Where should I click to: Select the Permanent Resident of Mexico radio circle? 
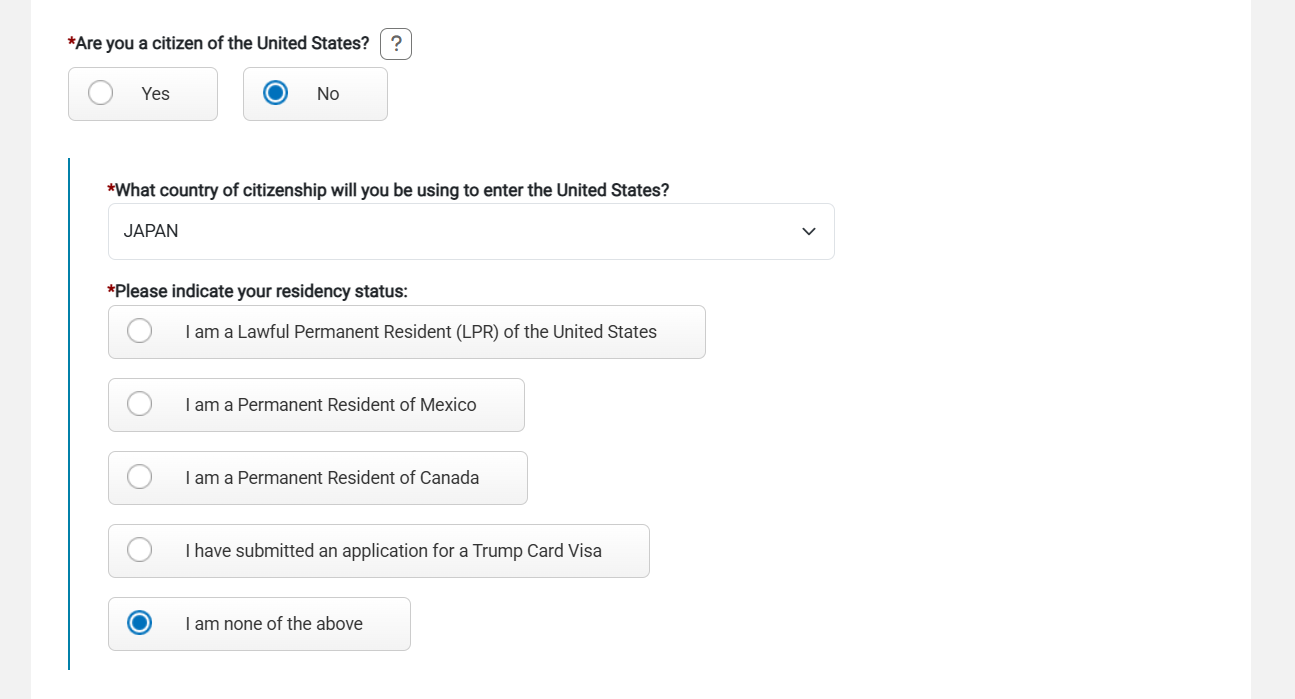(140, 404)
